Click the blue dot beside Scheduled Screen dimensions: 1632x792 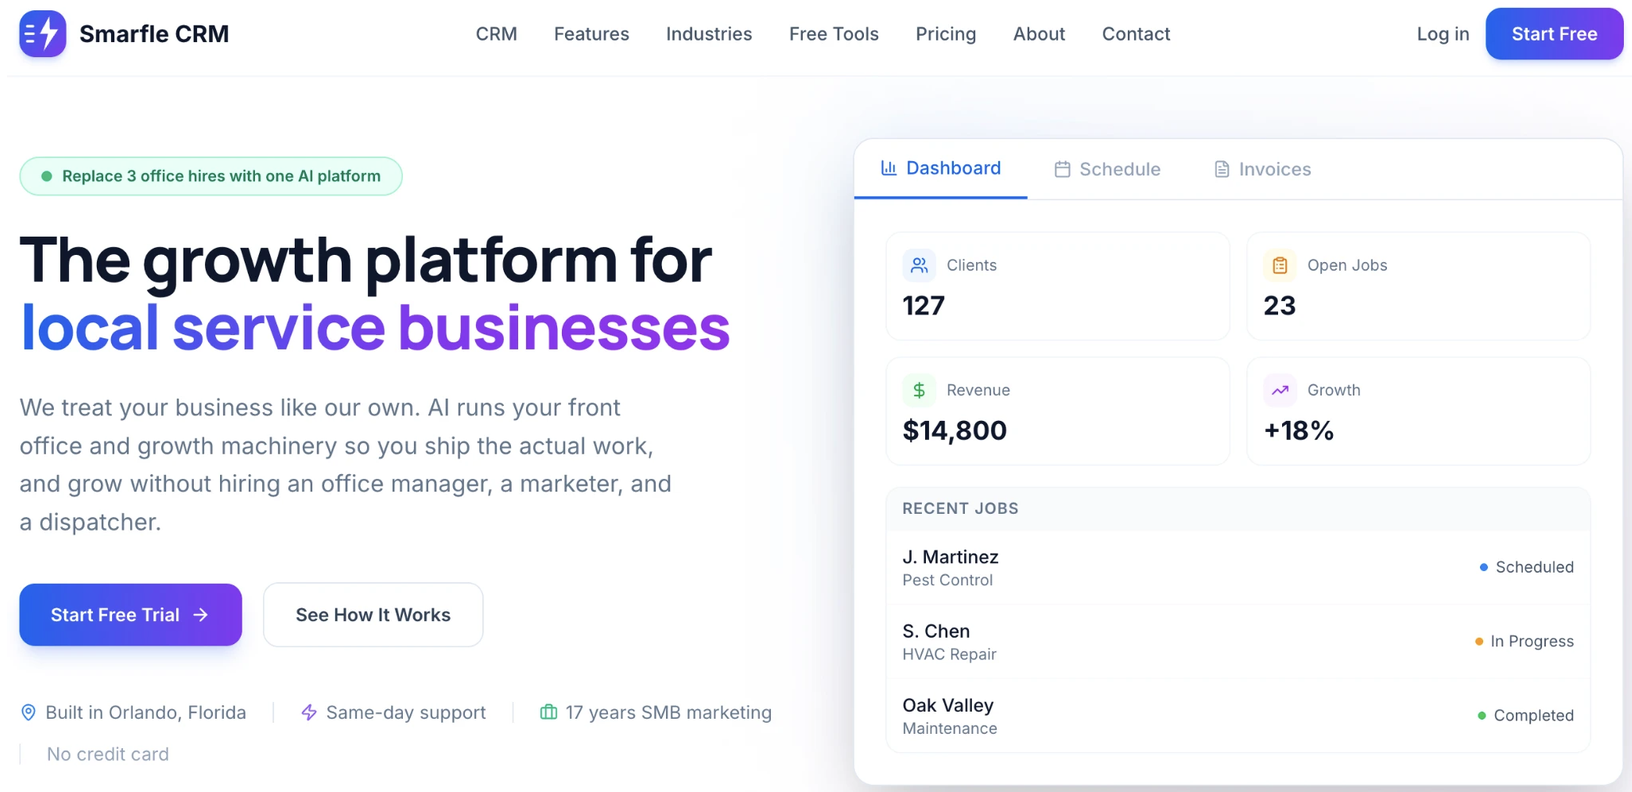point(1483,567)
